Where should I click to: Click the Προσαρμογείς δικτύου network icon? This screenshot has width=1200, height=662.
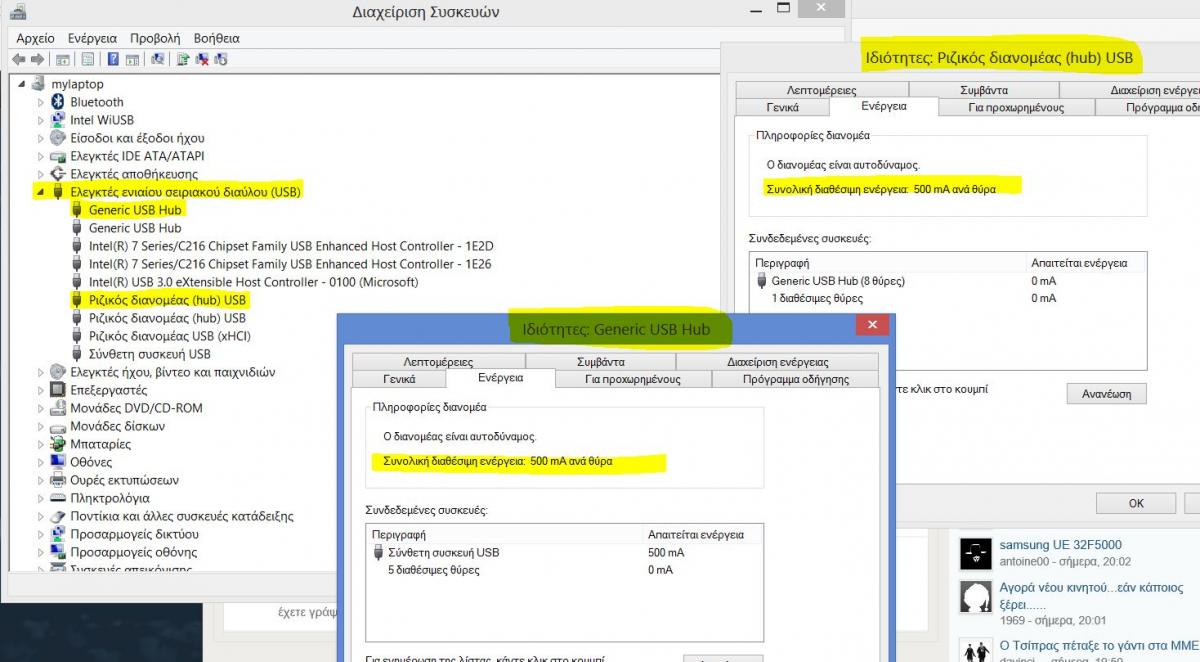pyautogui.click(x=58, y=534)
